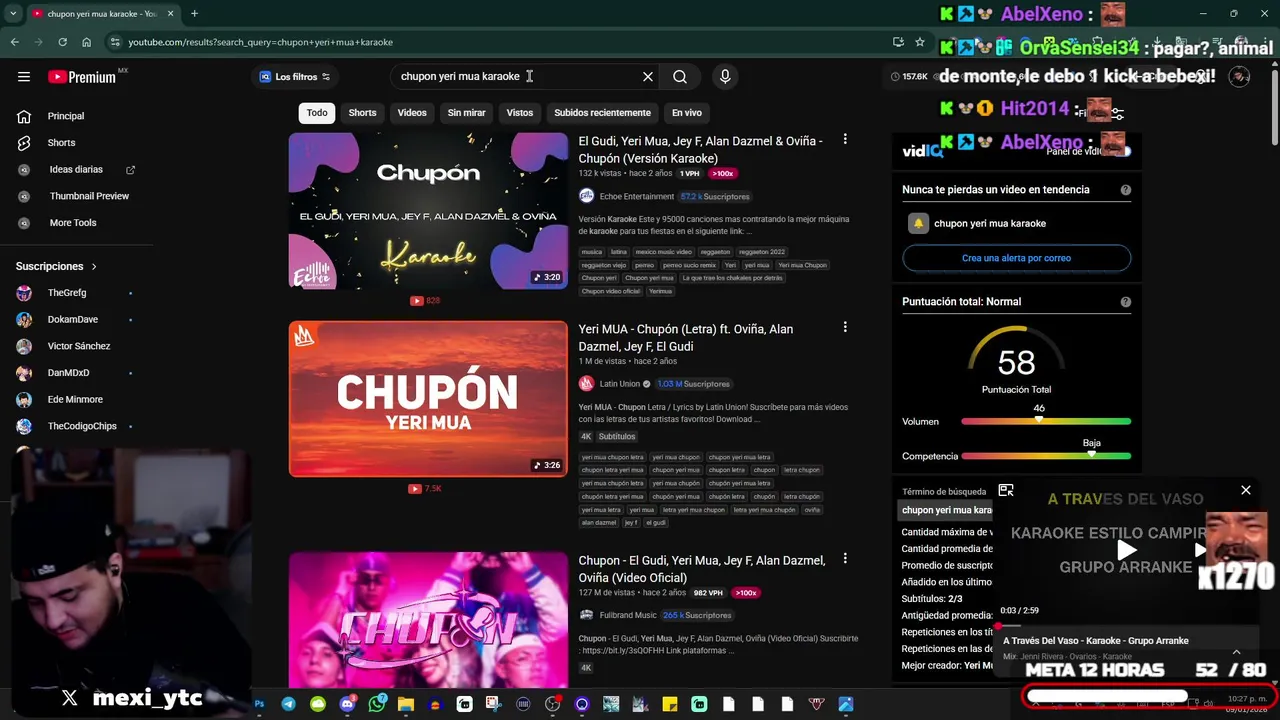The image size is (1280, 720).
Task: Open three-dot menu for Chupón Letra video
Action: click(x=845, y=327)
